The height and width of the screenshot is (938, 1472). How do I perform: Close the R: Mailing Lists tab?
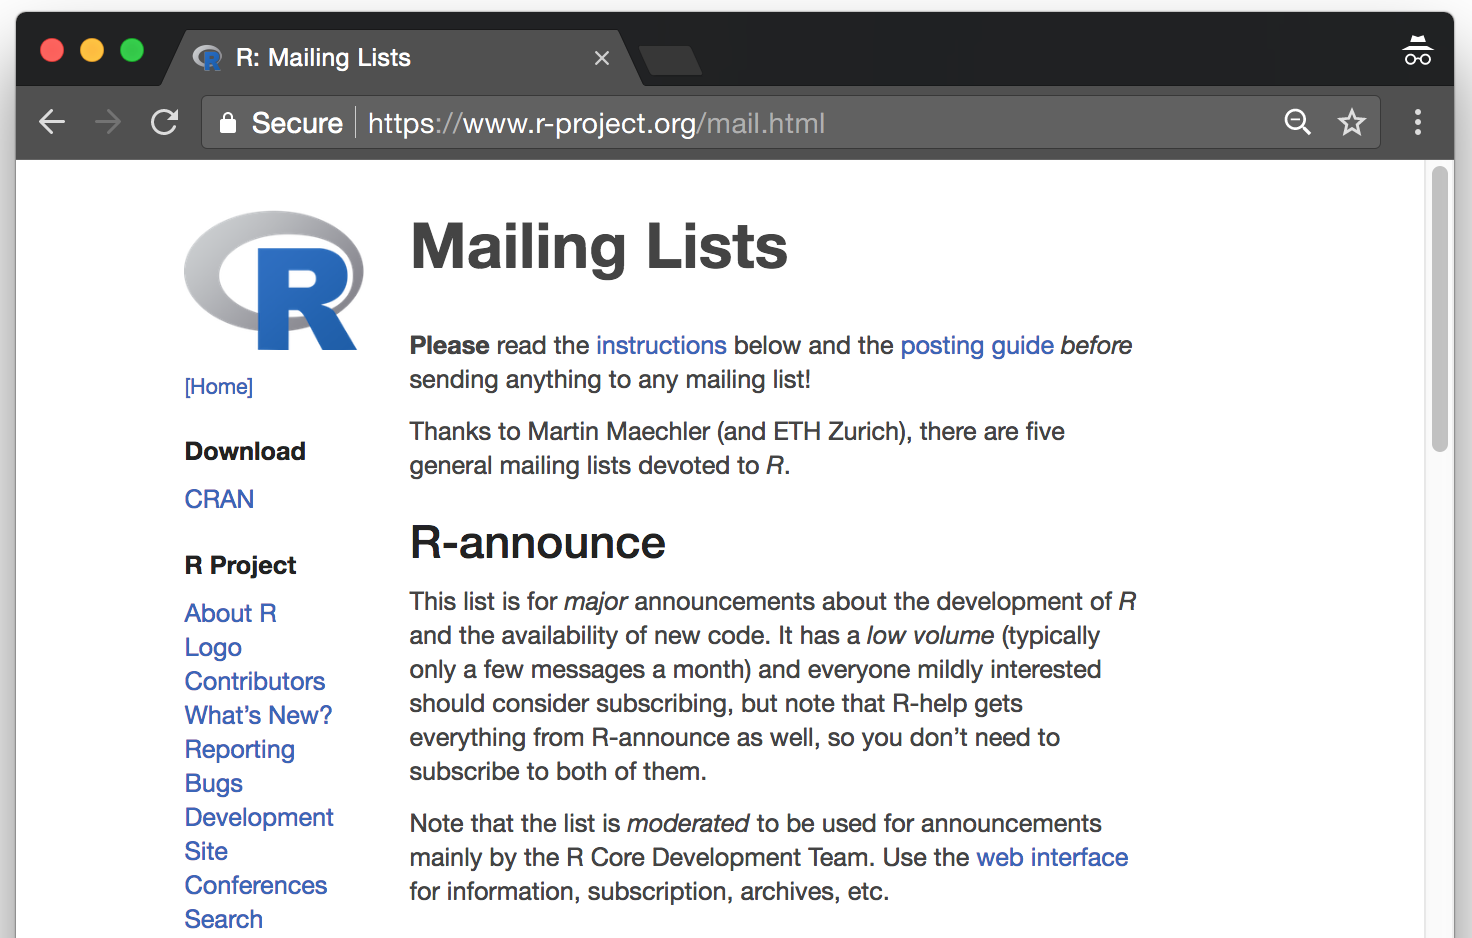[x=602, y=58]
